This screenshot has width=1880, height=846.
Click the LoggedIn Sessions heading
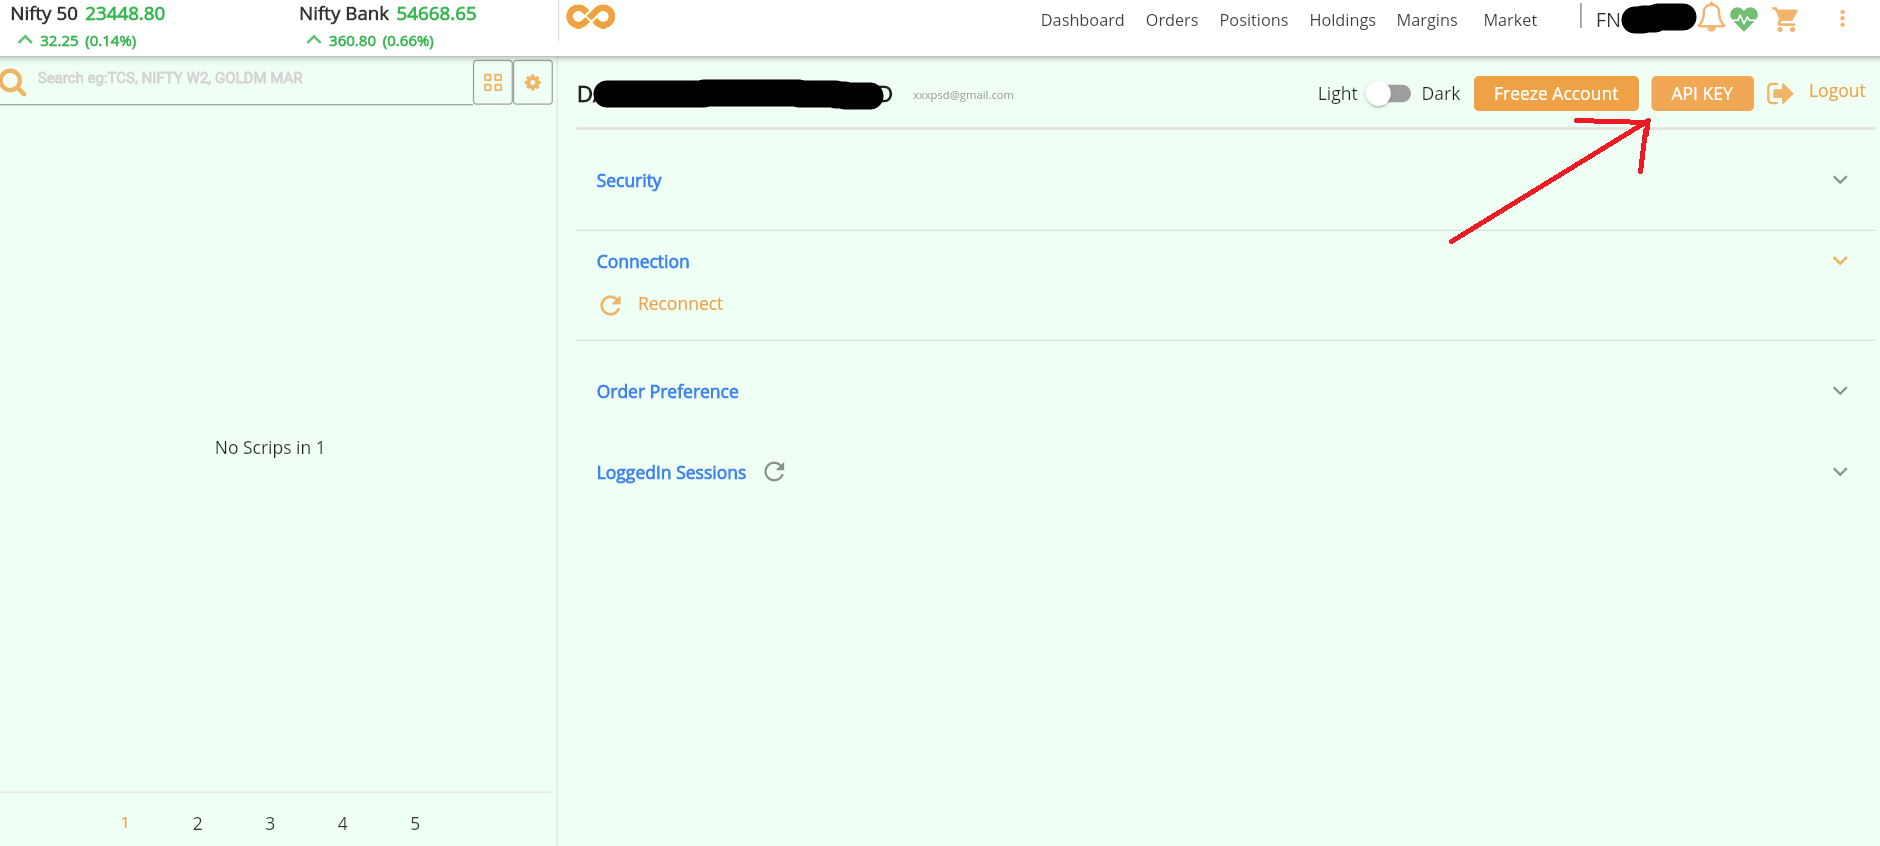click(671, 473)
